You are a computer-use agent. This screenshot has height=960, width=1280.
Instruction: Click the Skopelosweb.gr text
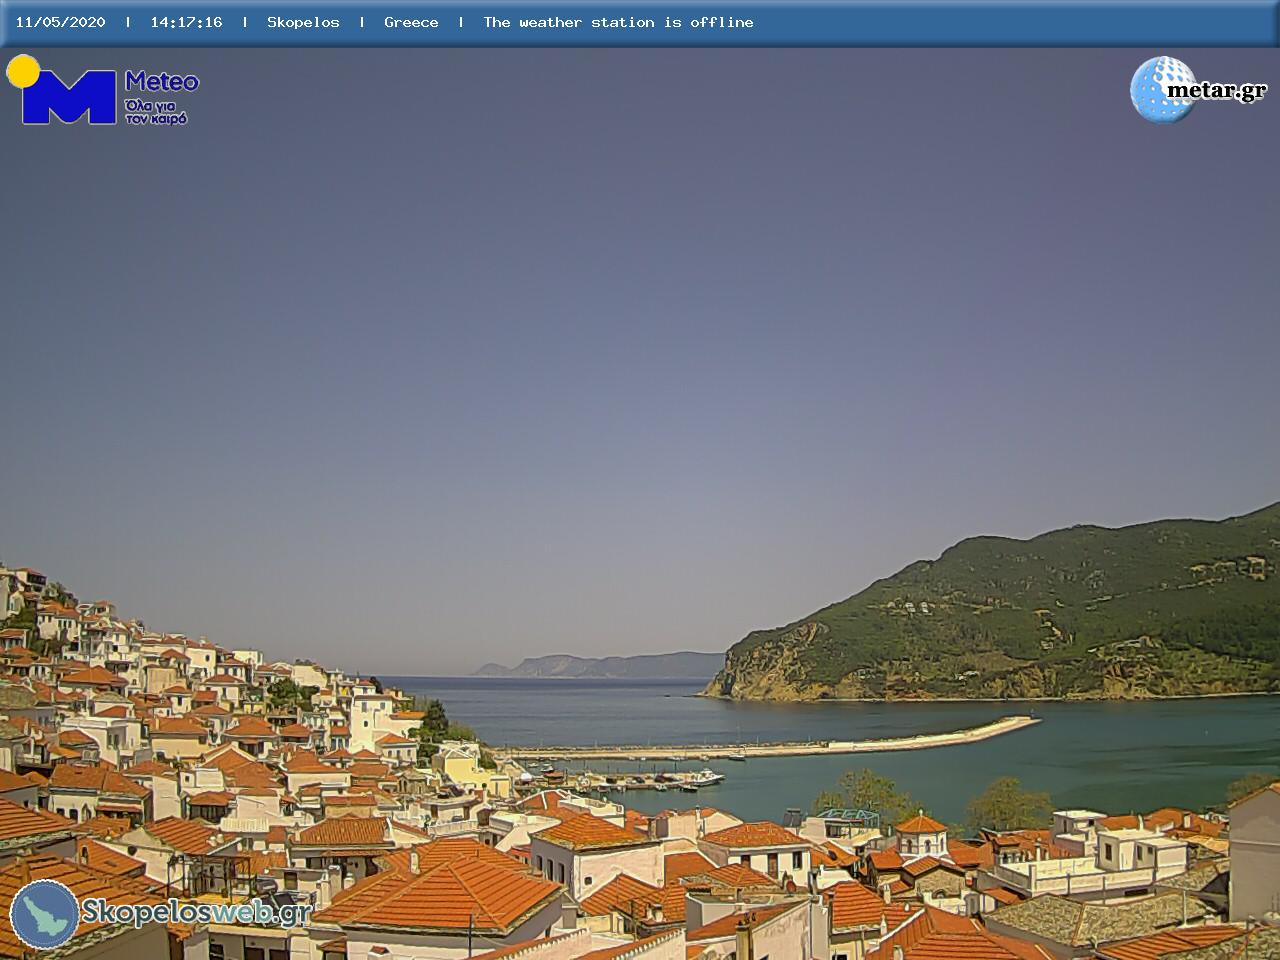pos(196,912)
